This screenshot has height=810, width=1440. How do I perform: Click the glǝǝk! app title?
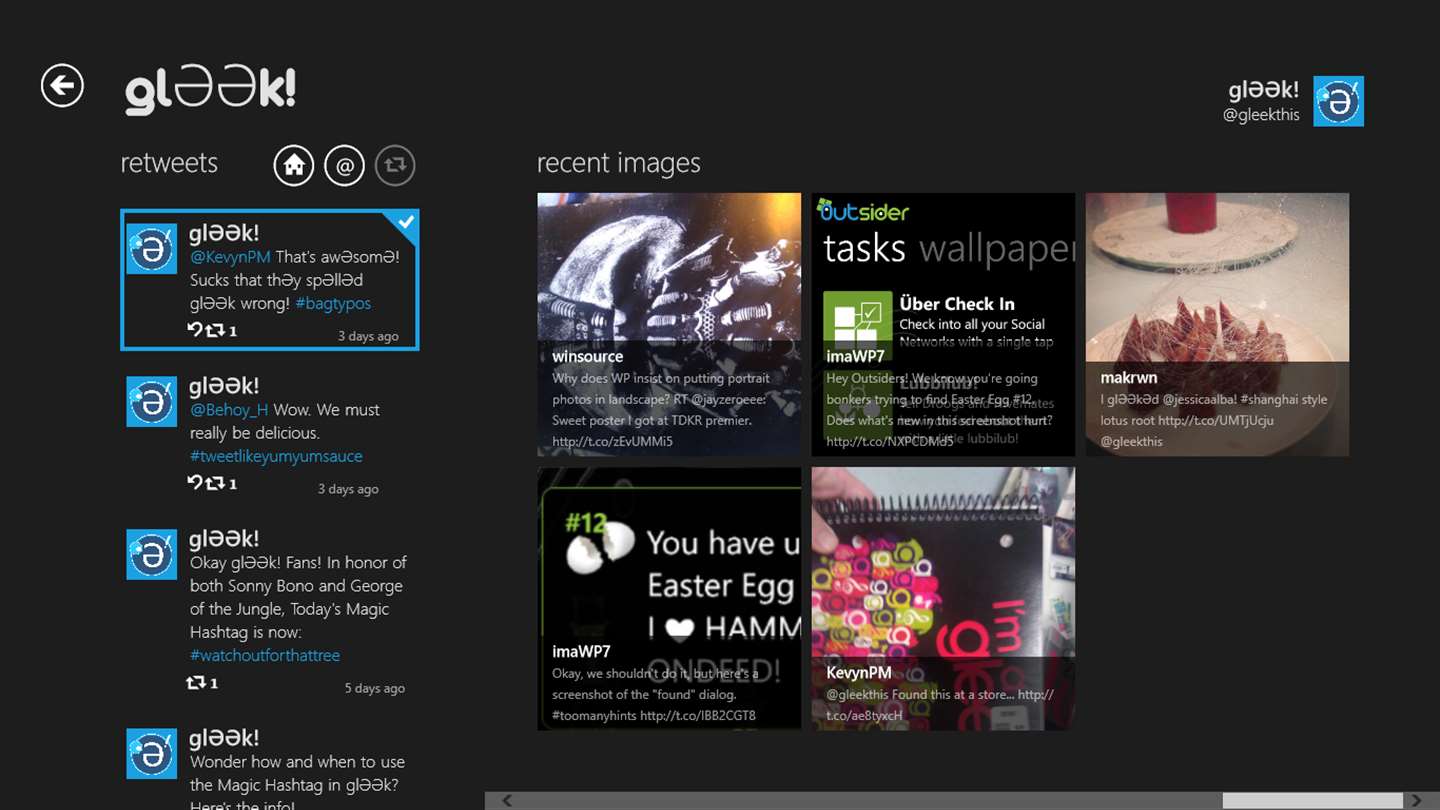(x=210, y=91)
